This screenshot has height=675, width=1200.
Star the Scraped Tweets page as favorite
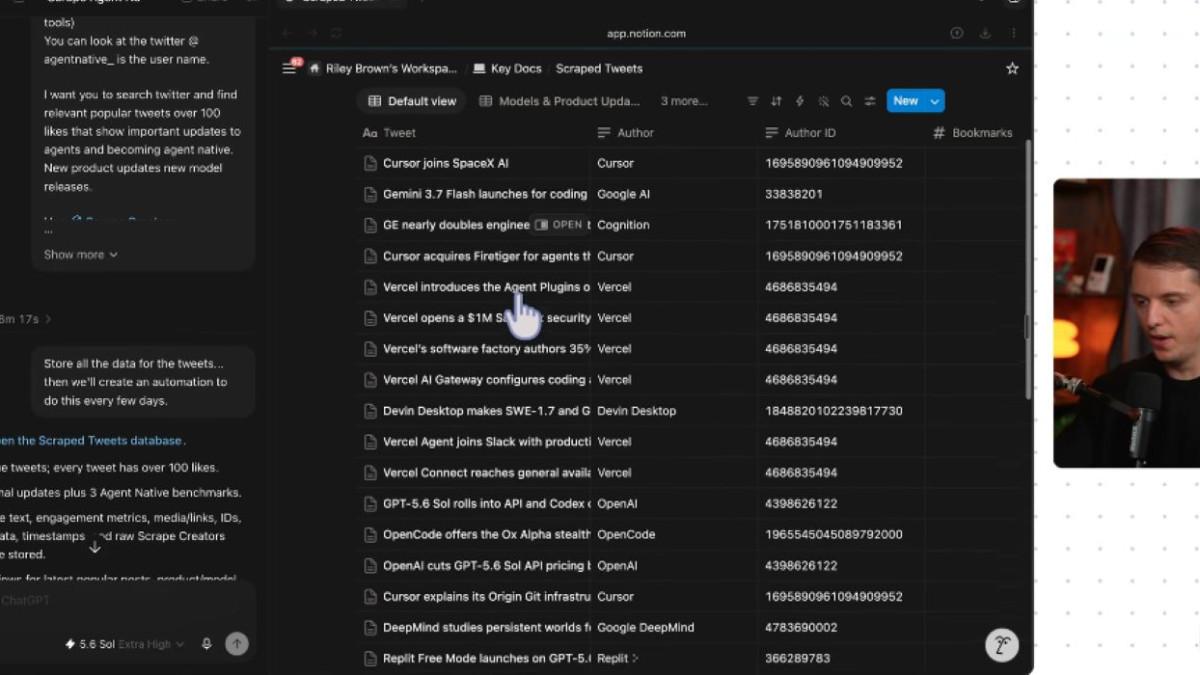(1012, 68)
